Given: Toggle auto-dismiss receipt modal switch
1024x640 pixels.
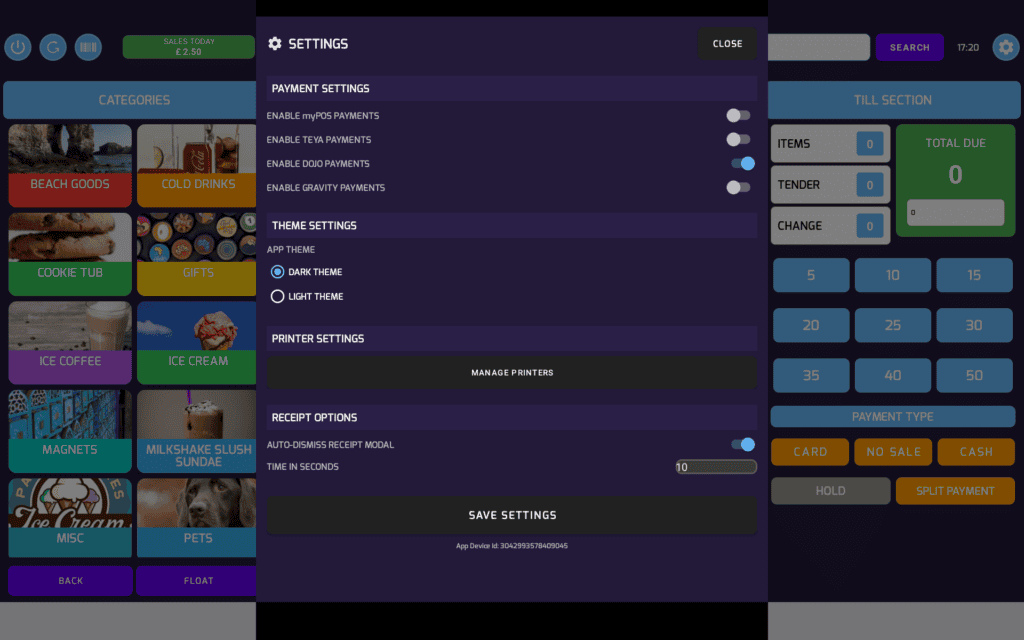Looking at the screenshot, I should pos(743,445).
